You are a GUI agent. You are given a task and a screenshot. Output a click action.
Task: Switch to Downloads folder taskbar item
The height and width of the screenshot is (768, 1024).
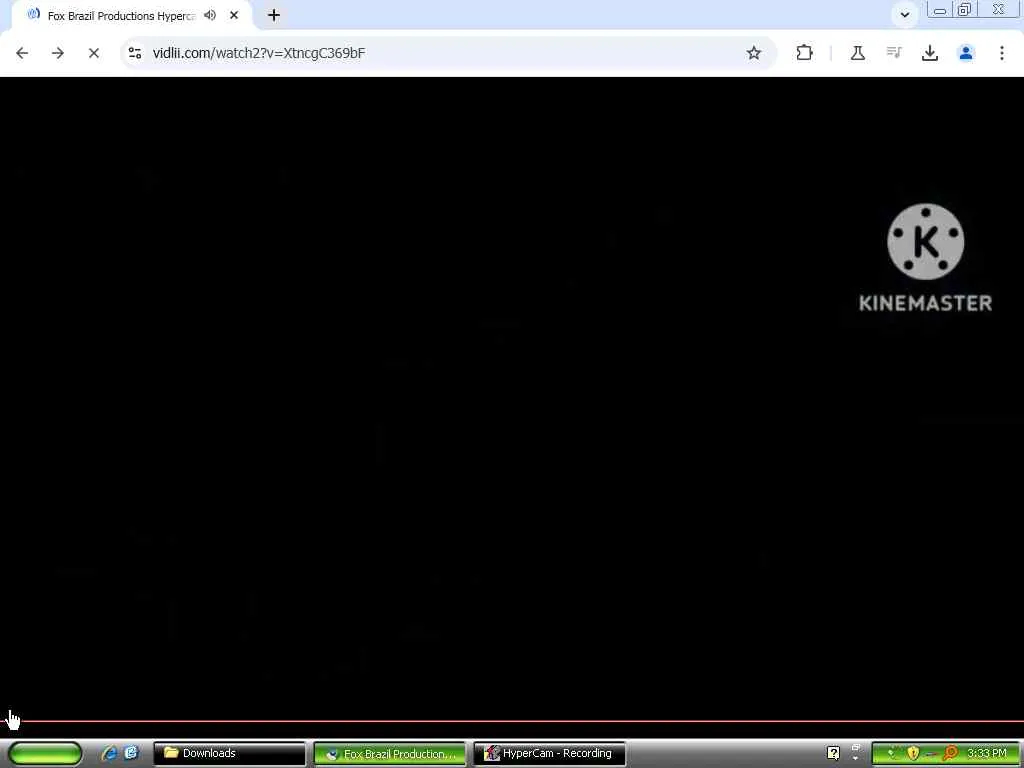[x=229, y=753]
